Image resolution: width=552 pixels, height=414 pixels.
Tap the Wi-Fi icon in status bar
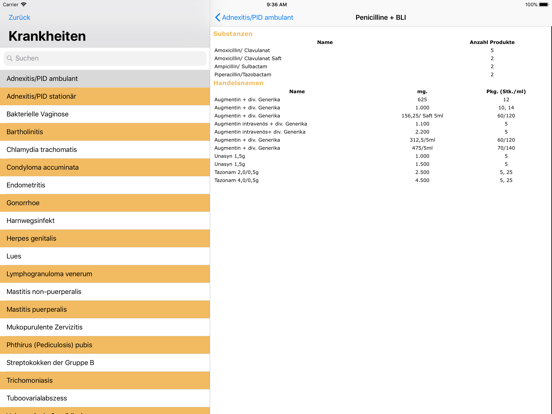click(24, 5)
